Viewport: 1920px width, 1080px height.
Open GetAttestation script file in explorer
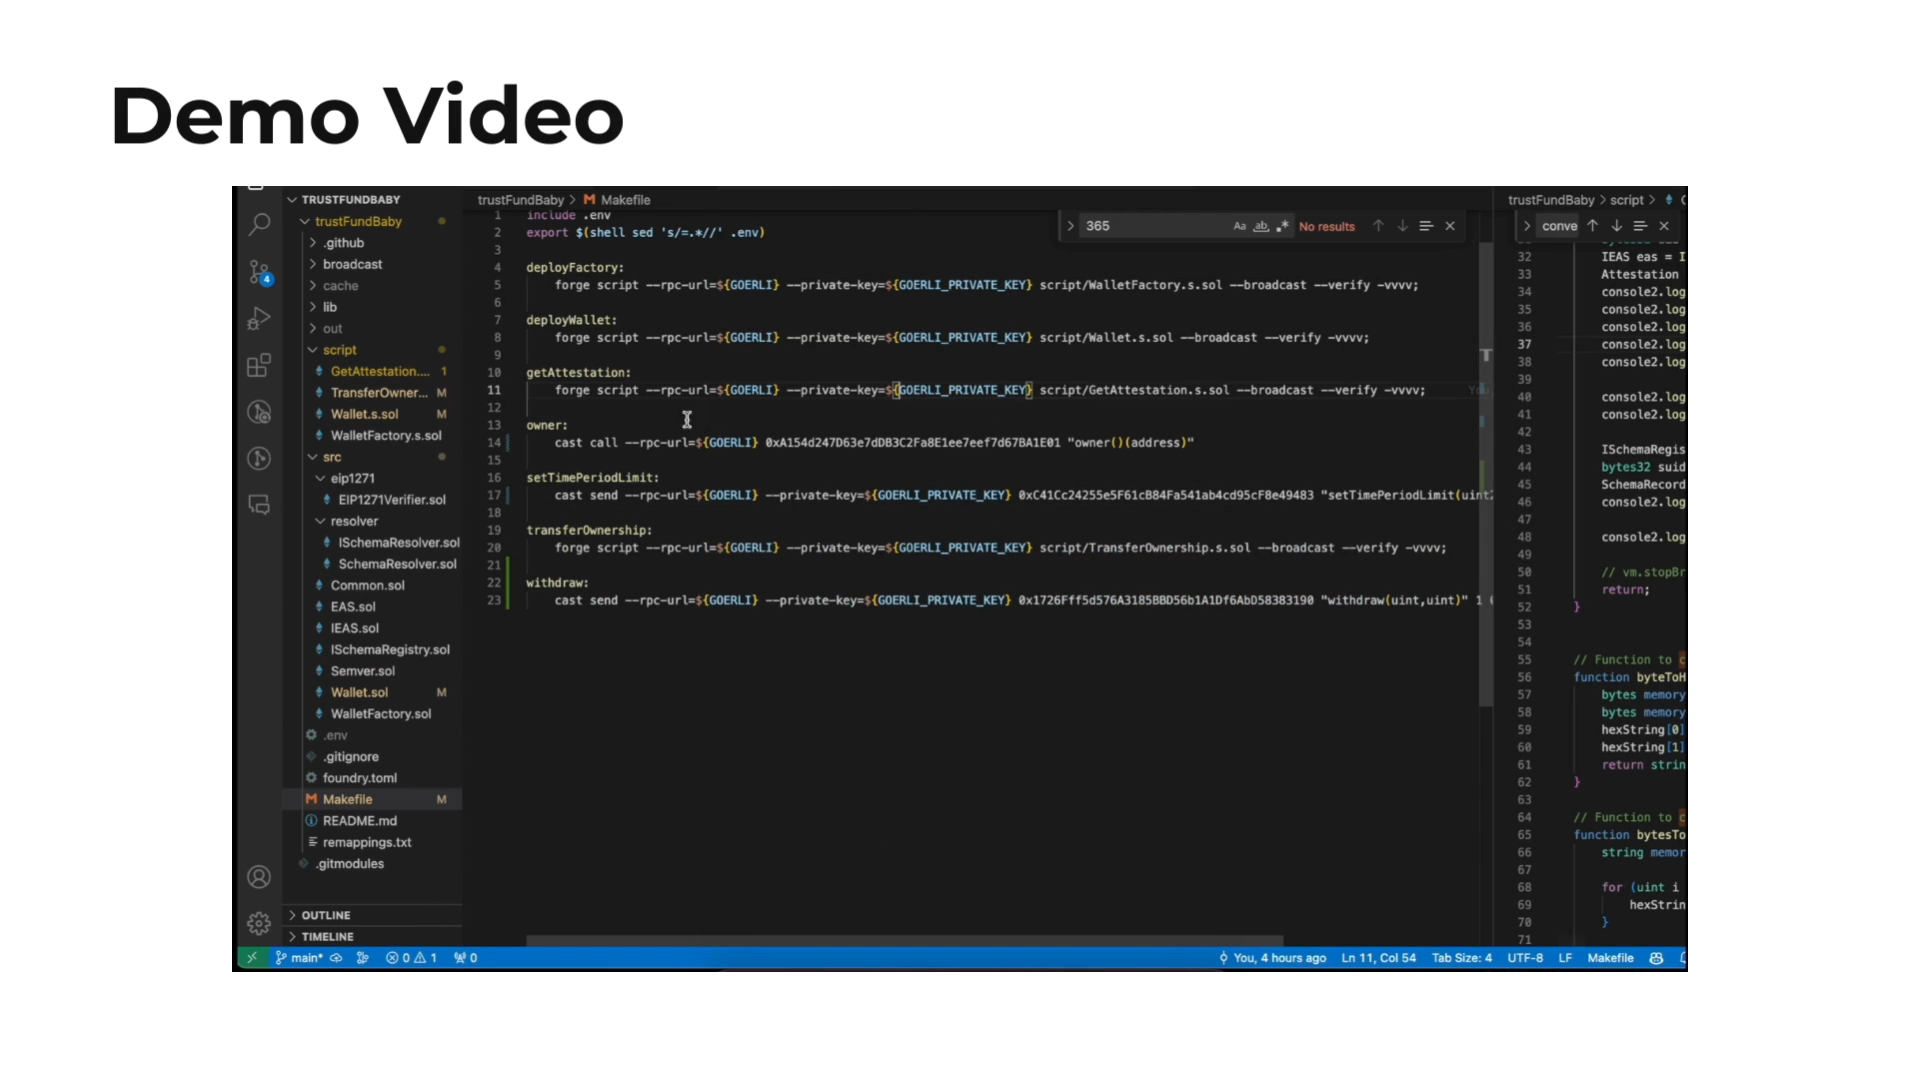[x=372, y=371]
